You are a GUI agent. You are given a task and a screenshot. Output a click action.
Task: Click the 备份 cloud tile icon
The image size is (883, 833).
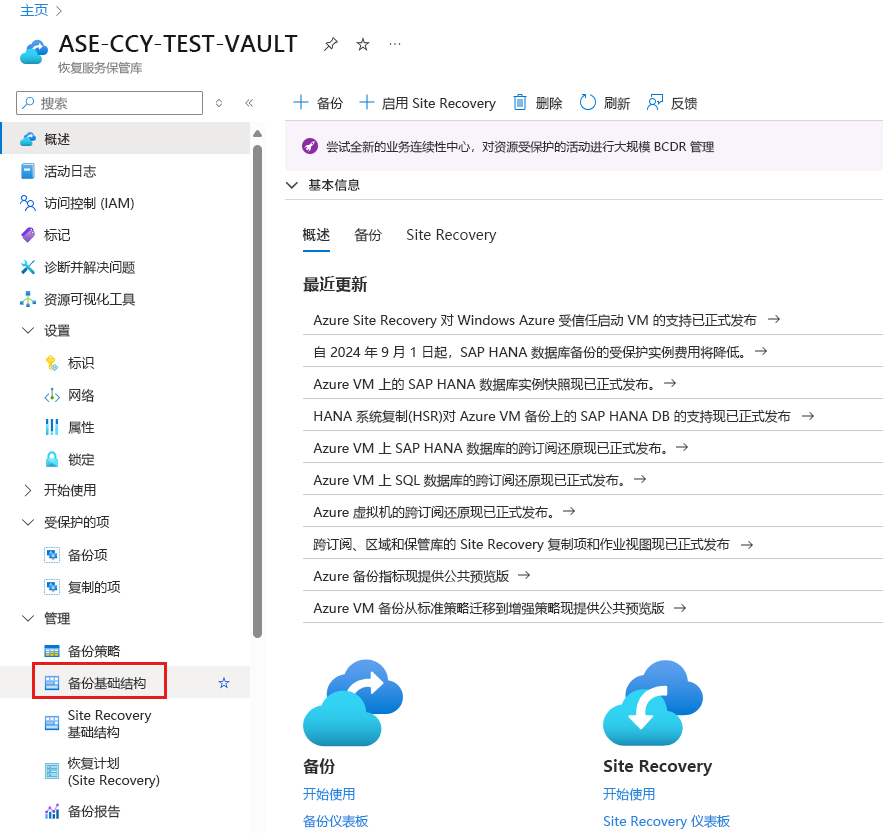click(x=353, y=703)
